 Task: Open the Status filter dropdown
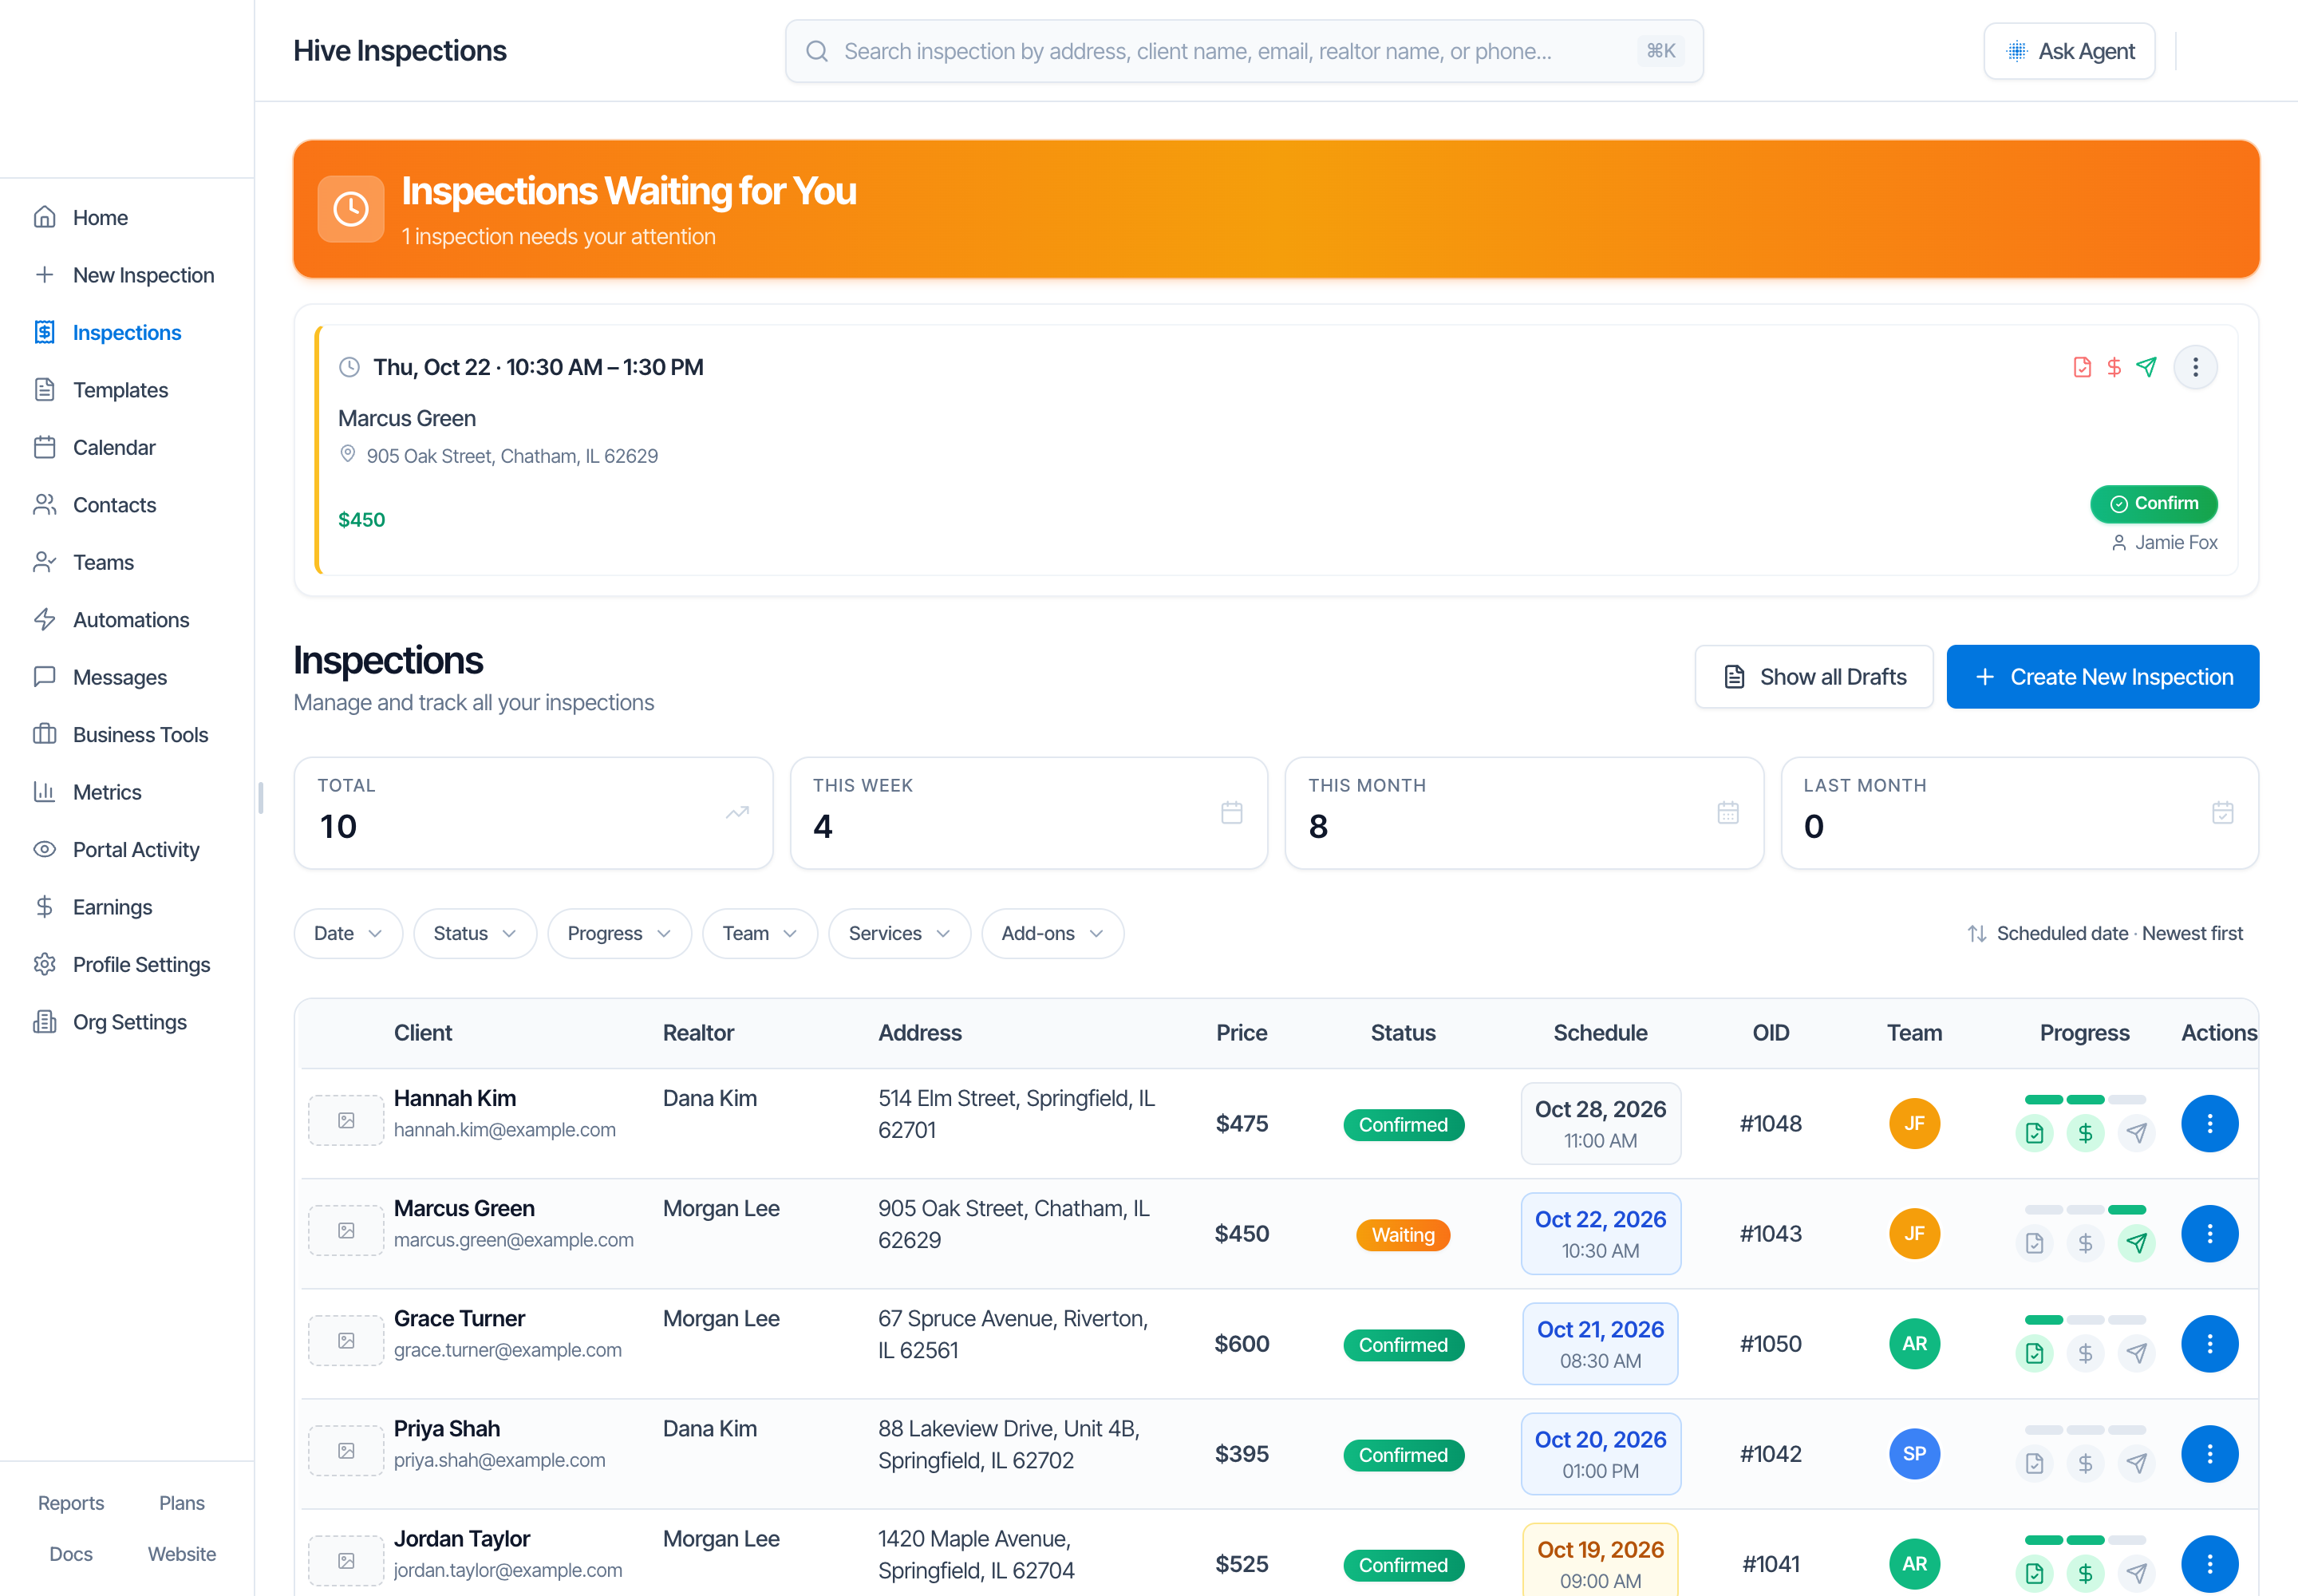pos(475,933)
